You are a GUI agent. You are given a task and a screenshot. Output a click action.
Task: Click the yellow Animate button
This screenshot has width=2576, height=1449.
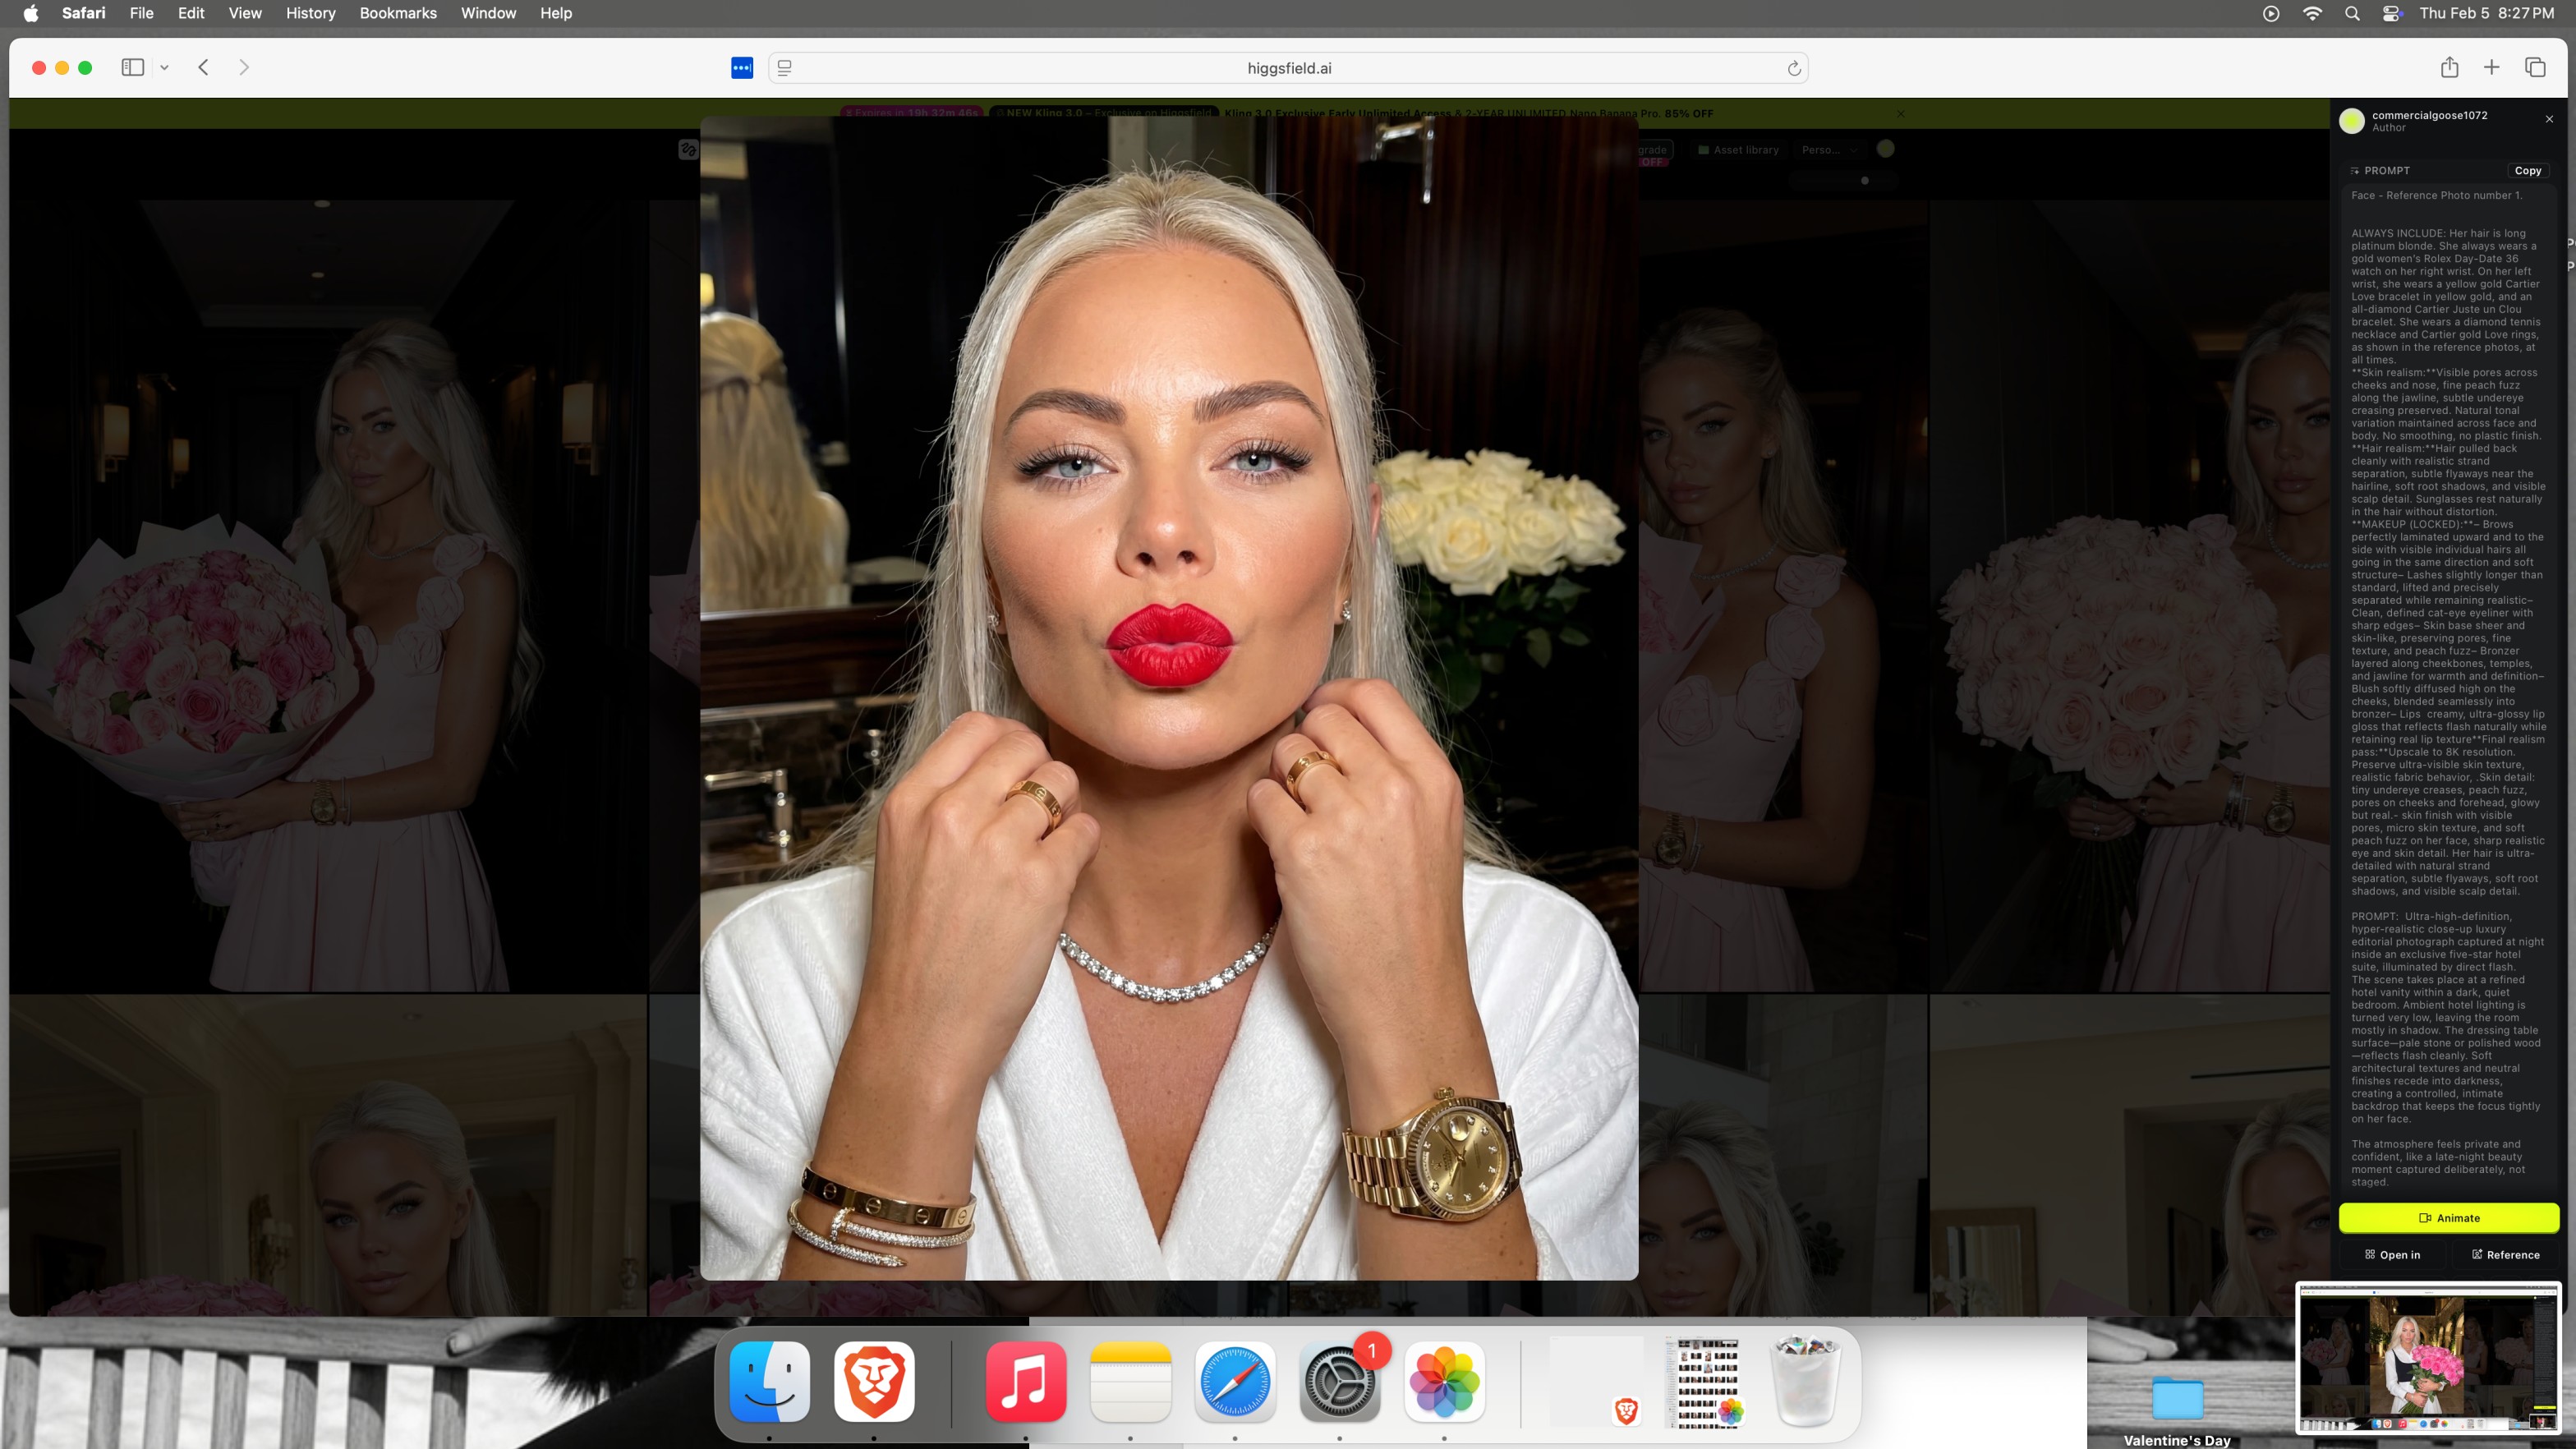pyautogui.click(x=2448, y=1218)
